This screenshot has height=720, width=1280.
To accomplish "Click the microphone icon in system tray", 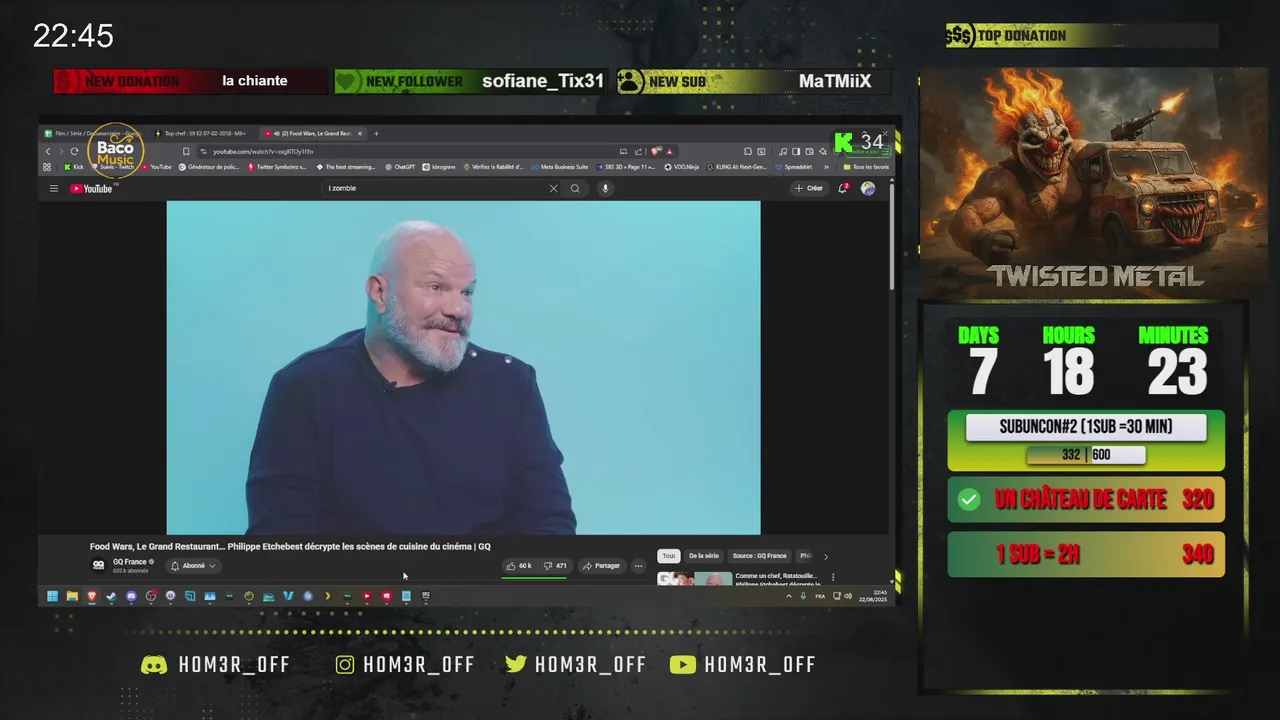I will click(x=803, y=596).
